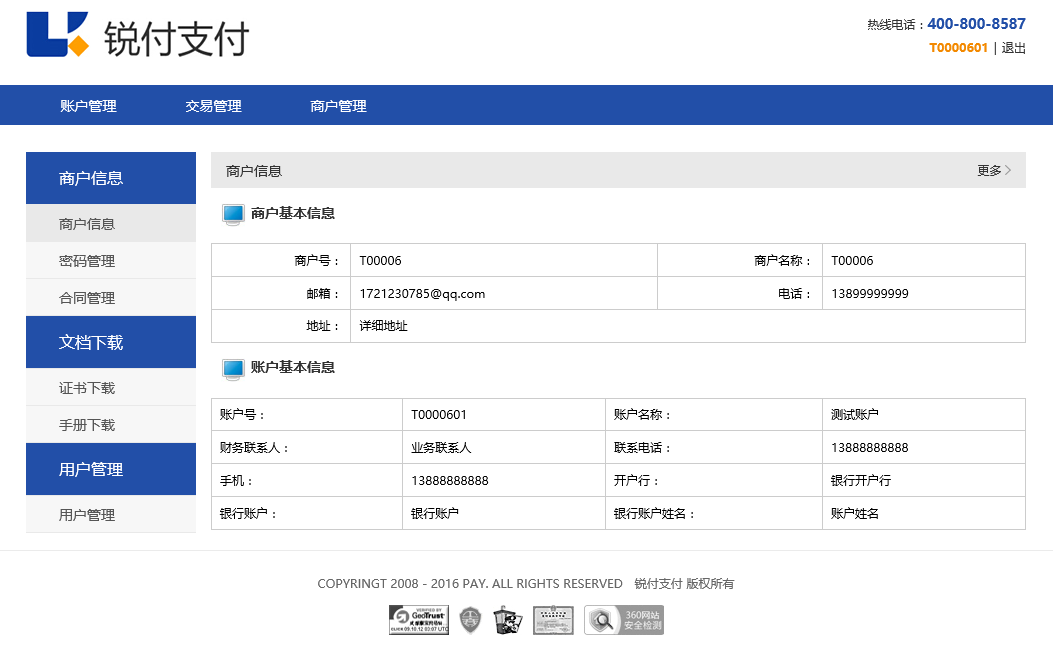Open the GeoTrust verification seal in footer

coord(417,619)
